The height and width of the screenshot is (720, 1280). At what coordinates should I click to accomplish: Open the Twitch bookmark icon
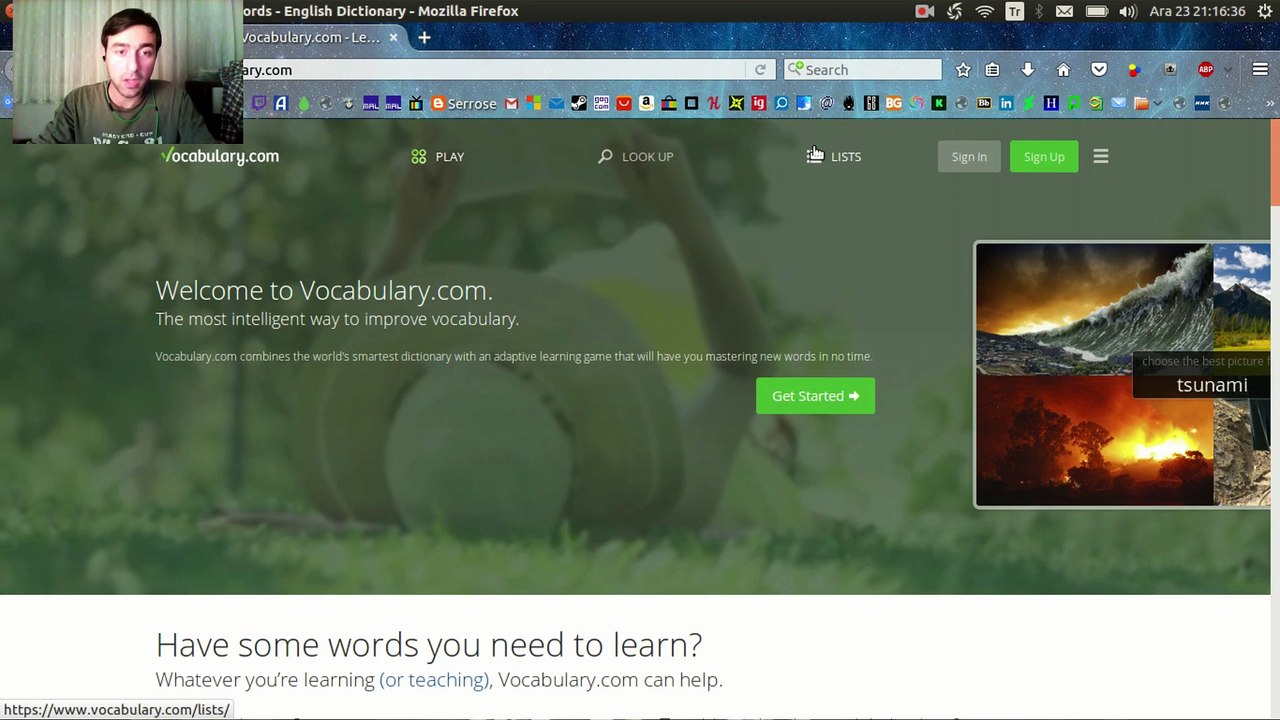pyautogui.click(x=259, y=103)
